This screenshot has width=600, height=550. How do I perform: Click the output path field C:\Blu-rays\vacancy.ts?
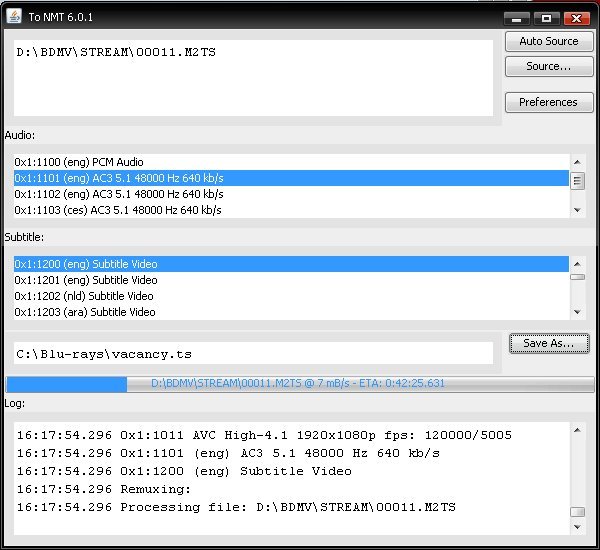[253, 353]
